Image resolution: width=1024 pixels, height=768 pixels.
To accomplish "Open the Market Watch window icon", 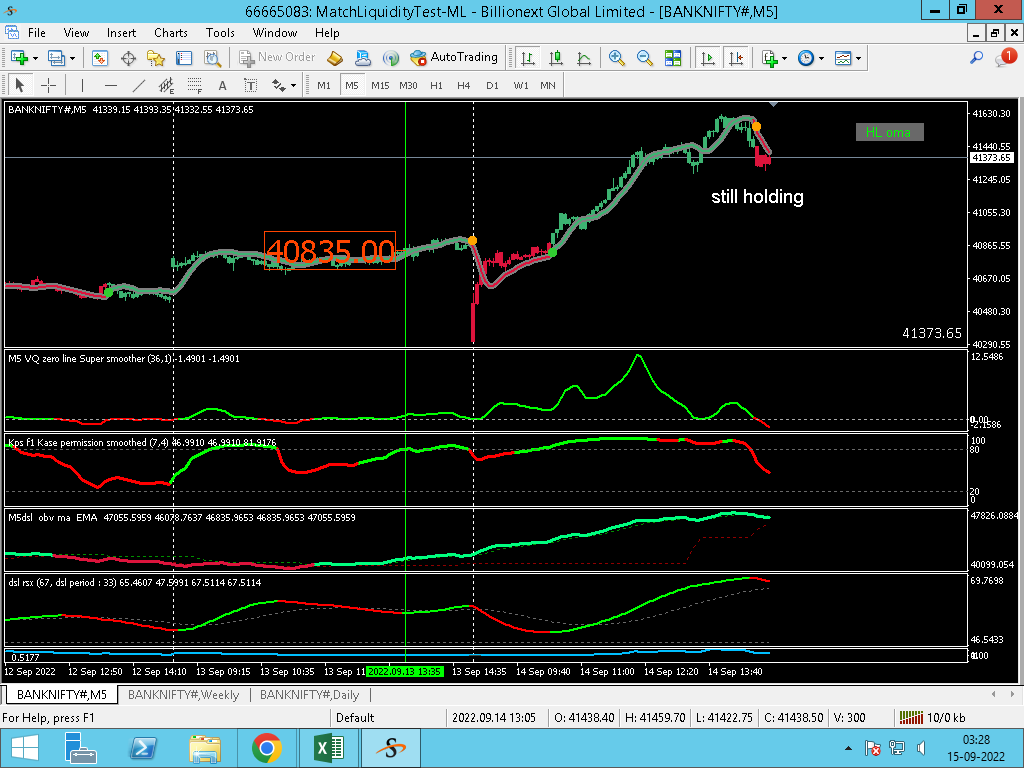I will [x=99, y=58].
